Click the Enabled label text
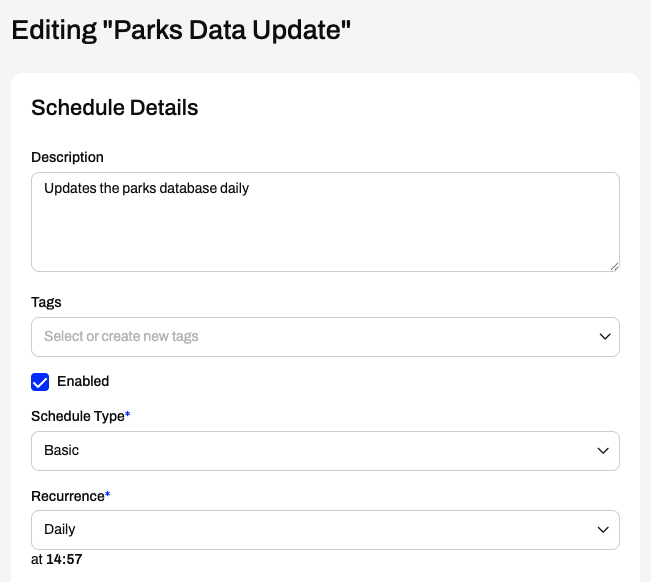This screenshot has height=582, width=651. (x=83, y=381)
